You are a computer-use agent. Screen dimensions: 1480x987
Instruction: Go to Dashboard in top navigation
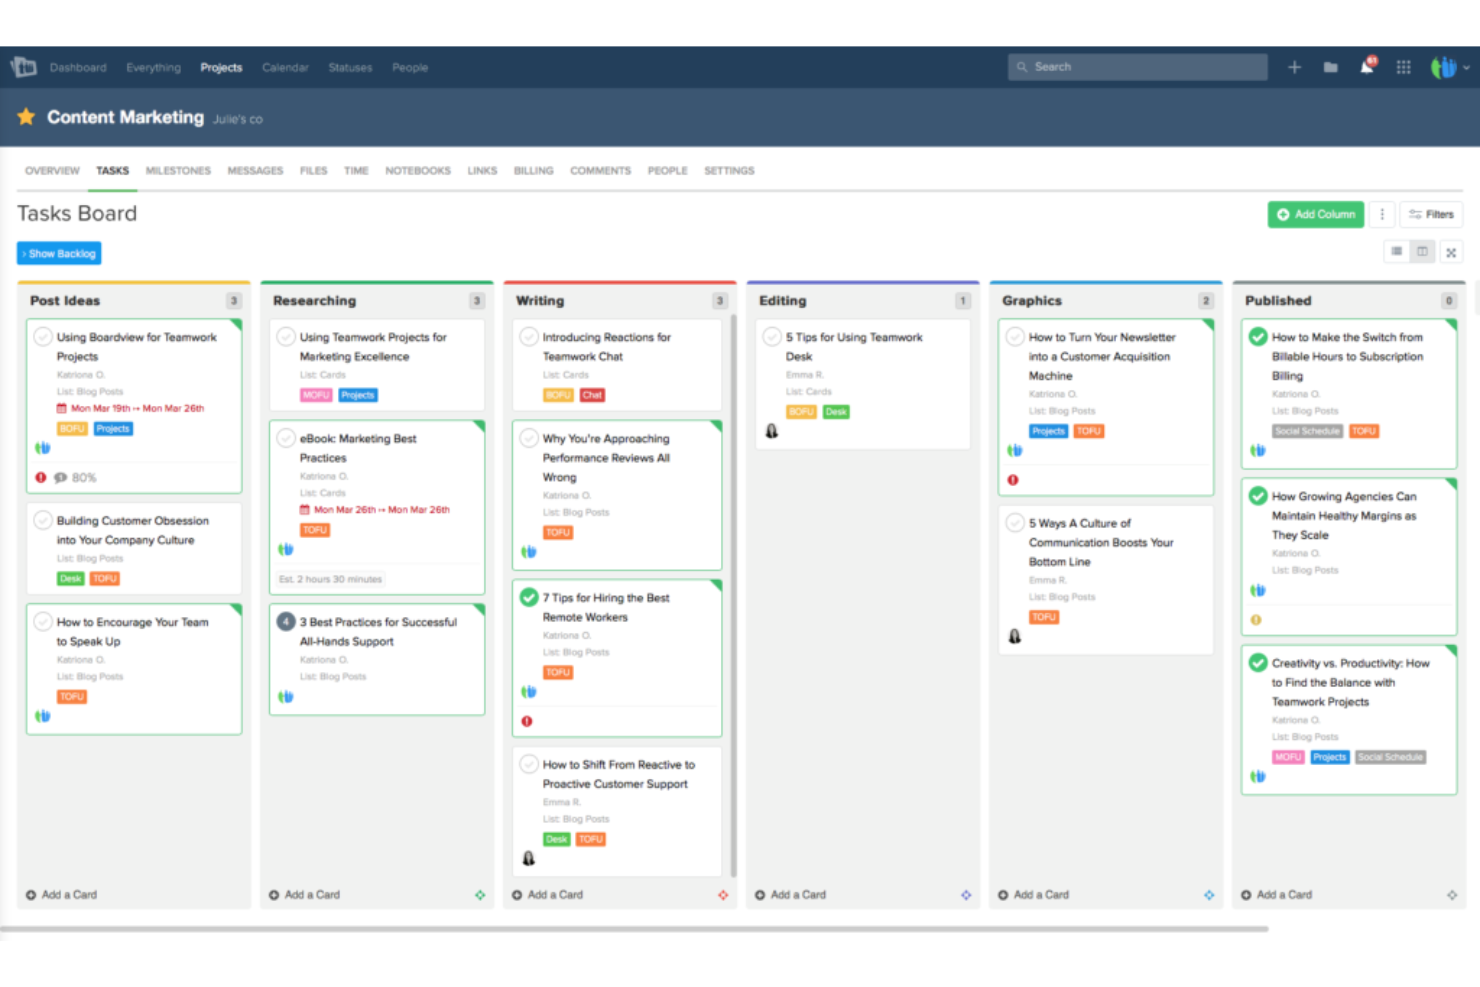[x=78, y=68]
